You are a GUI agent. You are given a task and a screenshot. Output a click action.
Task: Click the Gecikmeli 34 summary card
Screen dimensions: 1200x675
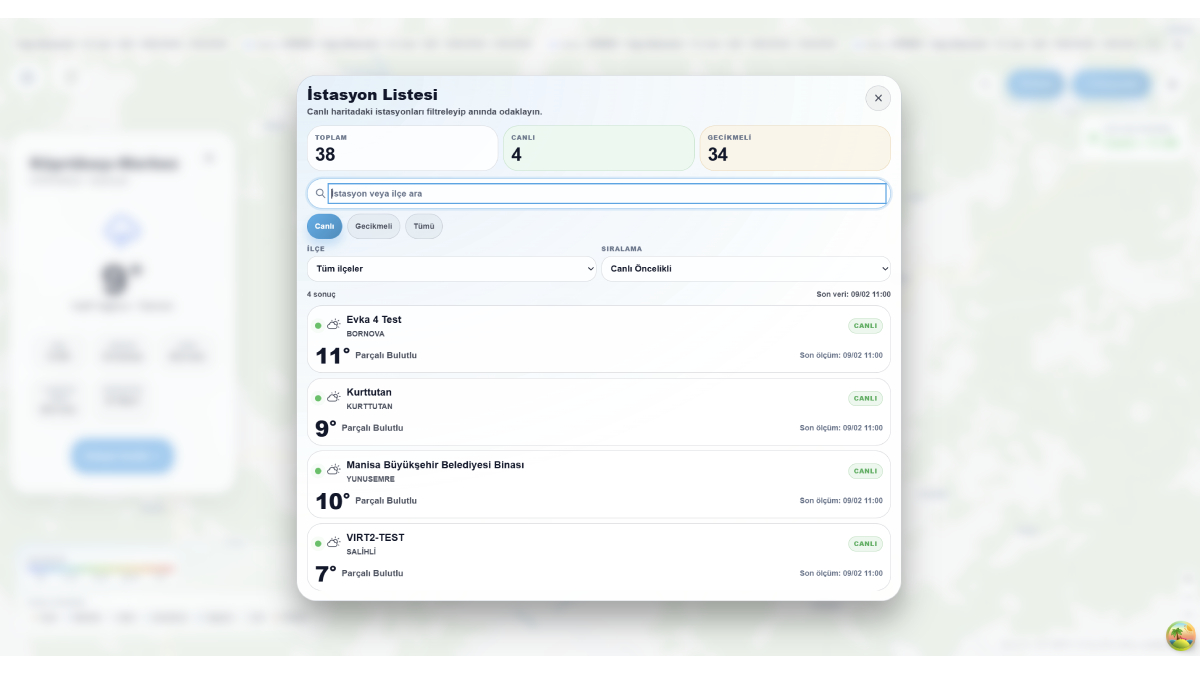794,148
